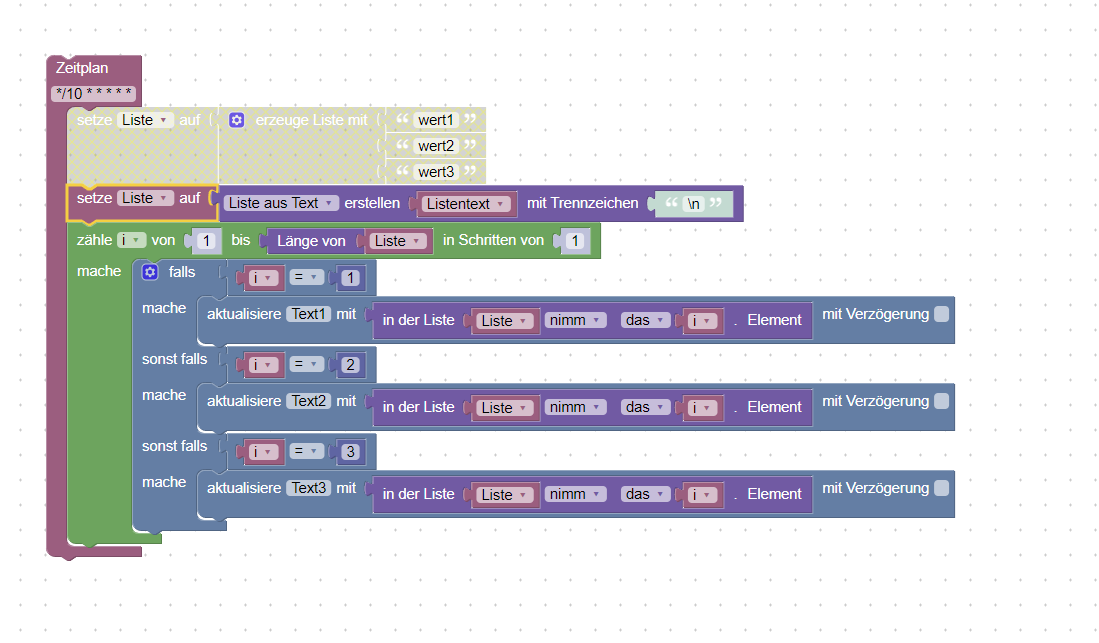Viewport: 1099px width, 643px height.
Task: Select the Text1 object ID field
Action: [308, 314]
